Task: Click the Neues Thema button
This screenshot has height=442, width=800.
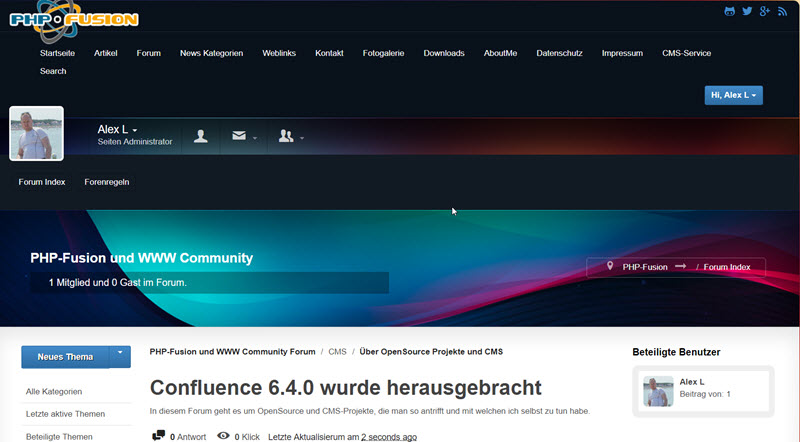Action: coord(65,357)
